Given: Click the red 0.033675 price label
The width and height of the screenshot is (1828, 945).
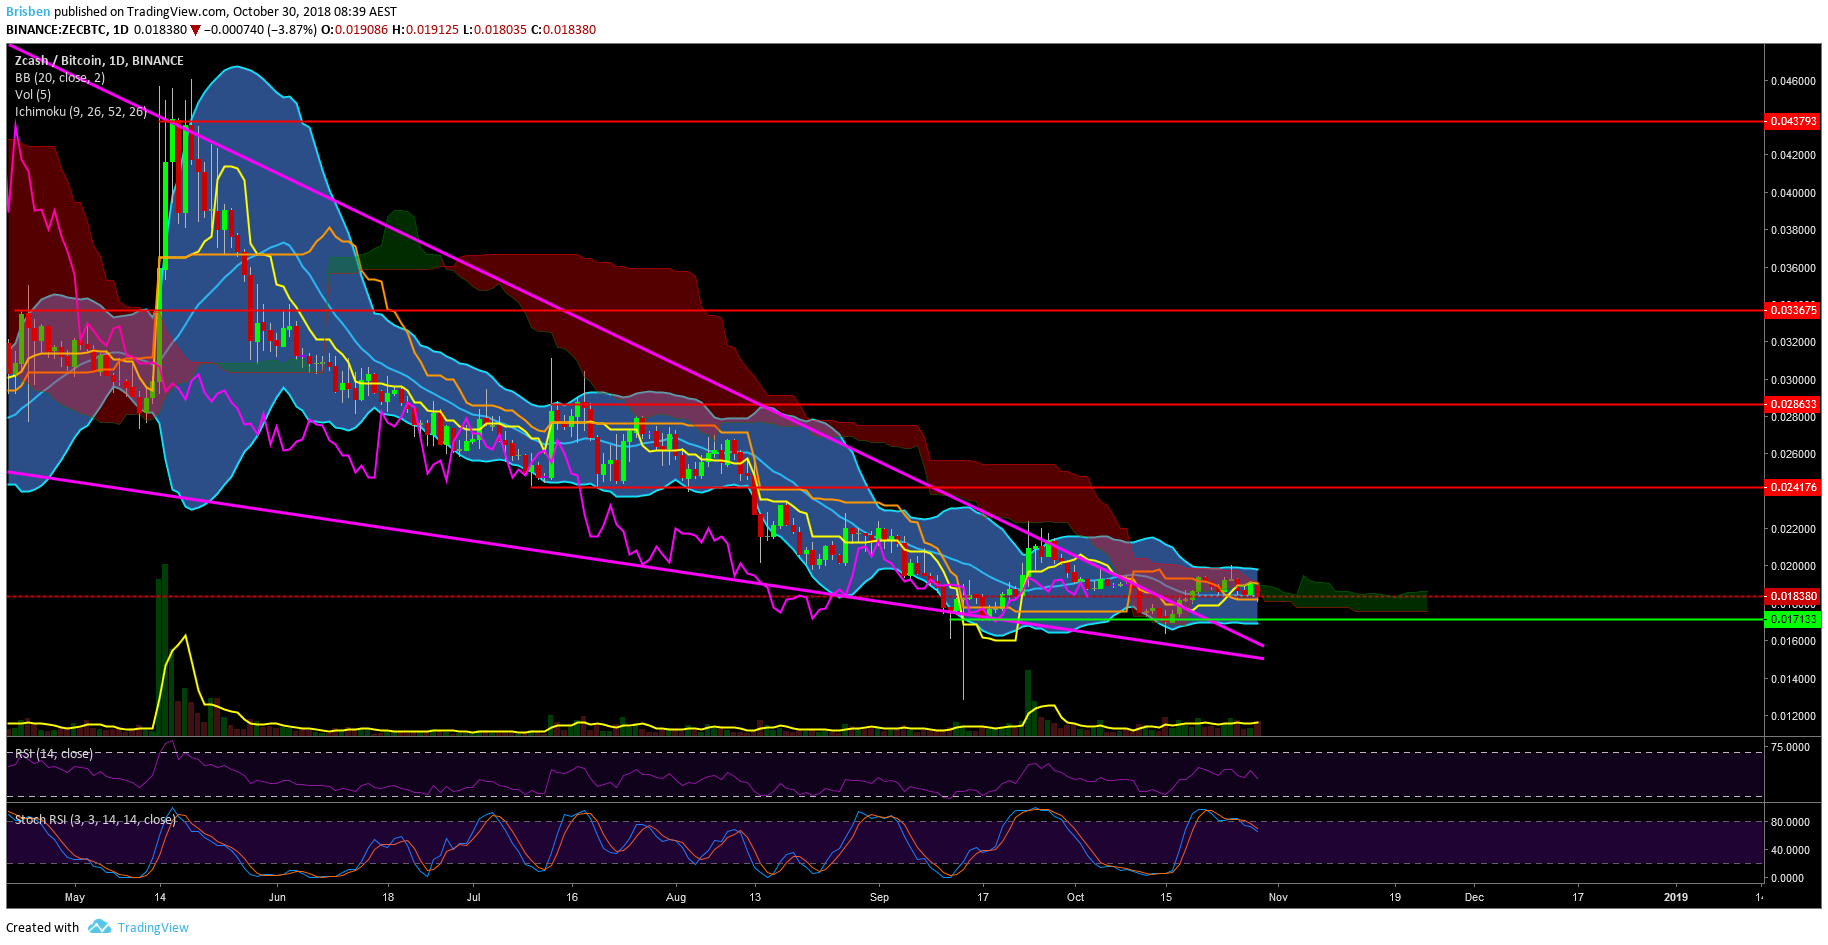Looking at the screenshot, I should [1793, 310].
